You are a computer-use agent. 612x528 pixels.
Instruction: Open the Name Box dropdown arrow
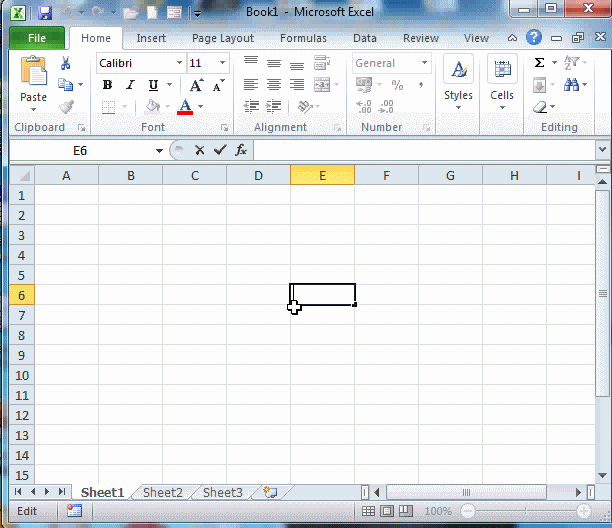[x=159, y=151]
